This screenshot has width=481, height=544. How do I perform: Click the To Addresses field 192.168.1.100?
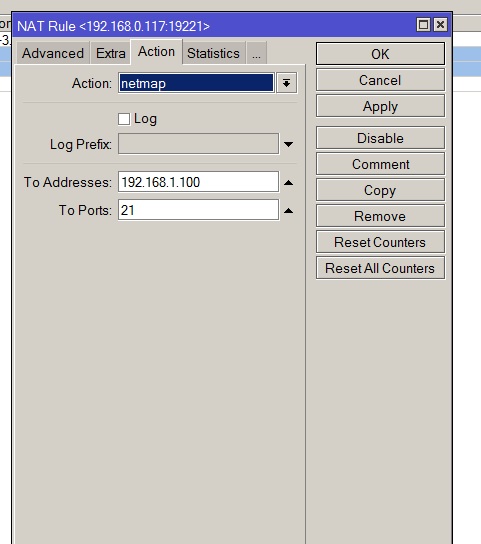198,182
